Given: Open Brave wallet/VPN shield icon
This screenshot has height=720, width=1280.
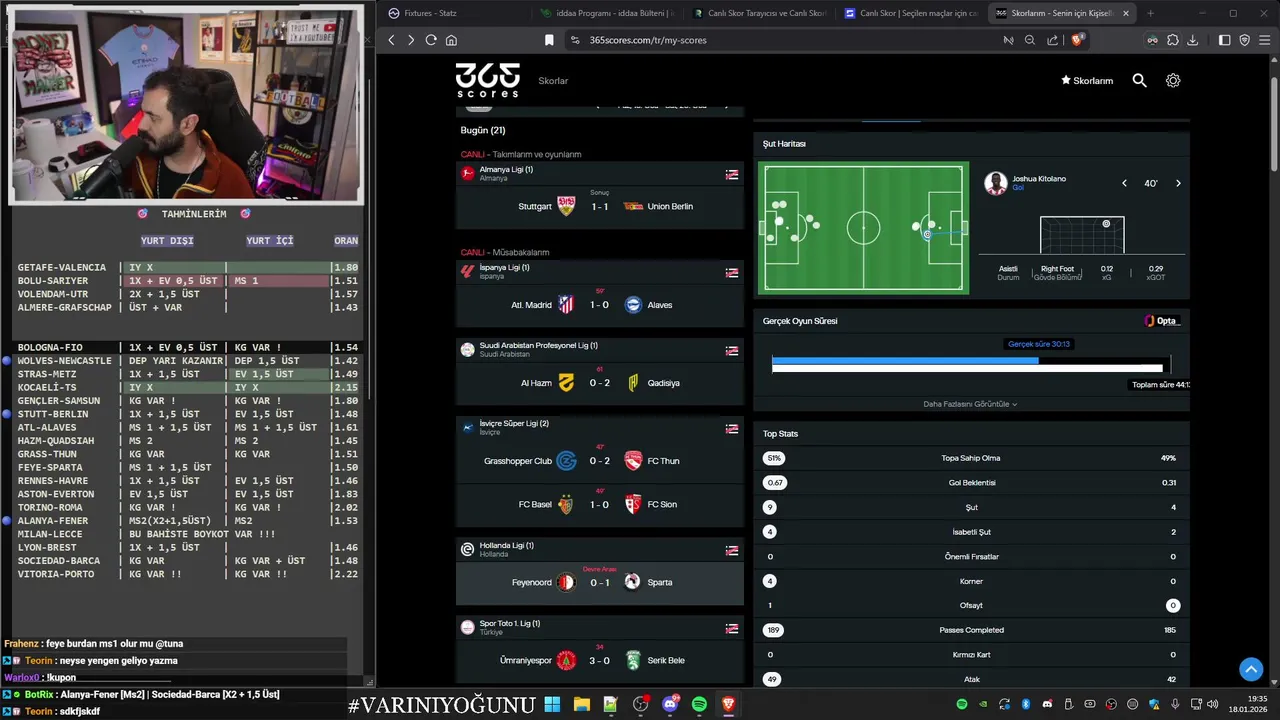Looking at the screenshot, I should [x=1245, y=40].
